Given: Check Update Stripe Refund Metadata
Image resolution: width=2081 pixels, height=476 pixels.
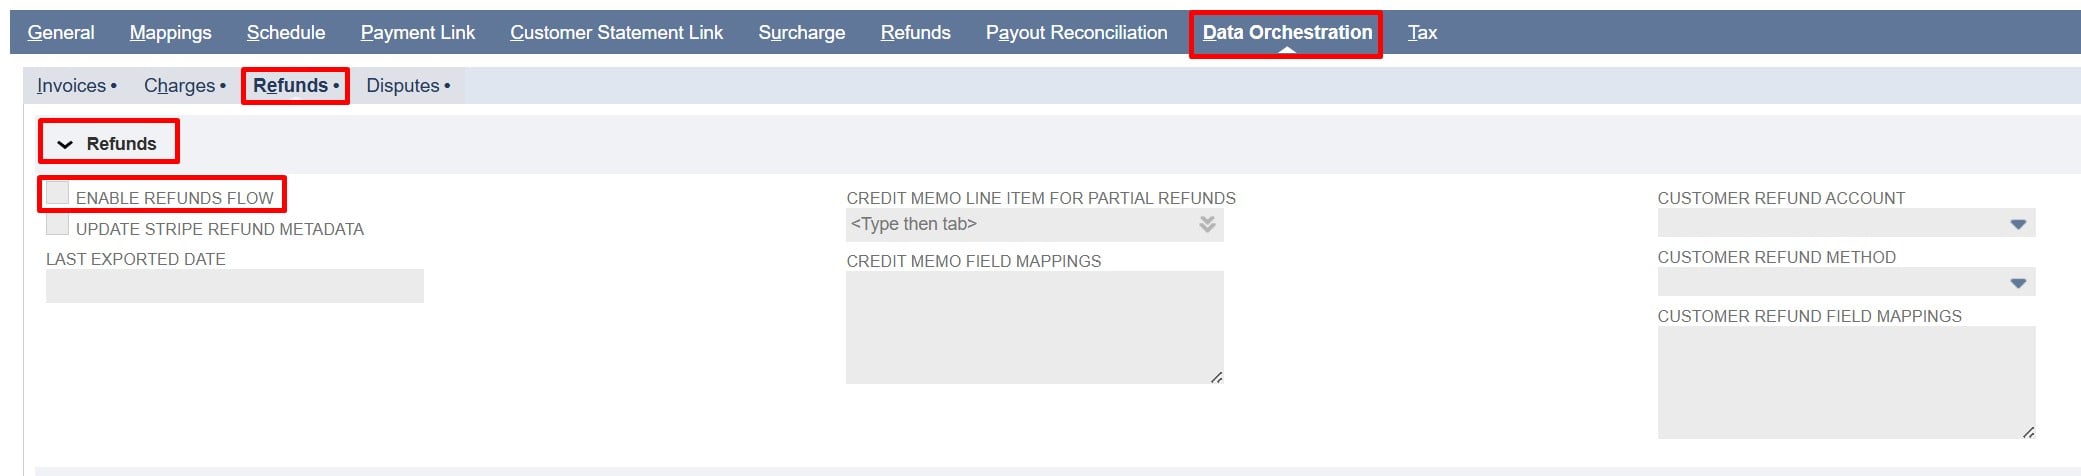Looking at the screenshot, I should (x=58, y=225).
